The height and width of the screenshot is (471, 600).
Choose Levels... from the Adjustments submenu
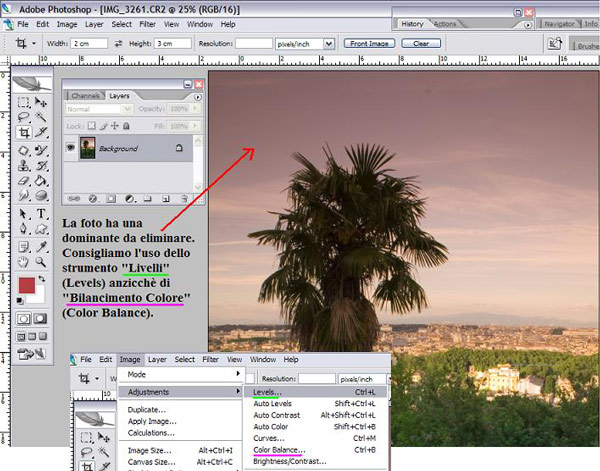tap(267, 393)
